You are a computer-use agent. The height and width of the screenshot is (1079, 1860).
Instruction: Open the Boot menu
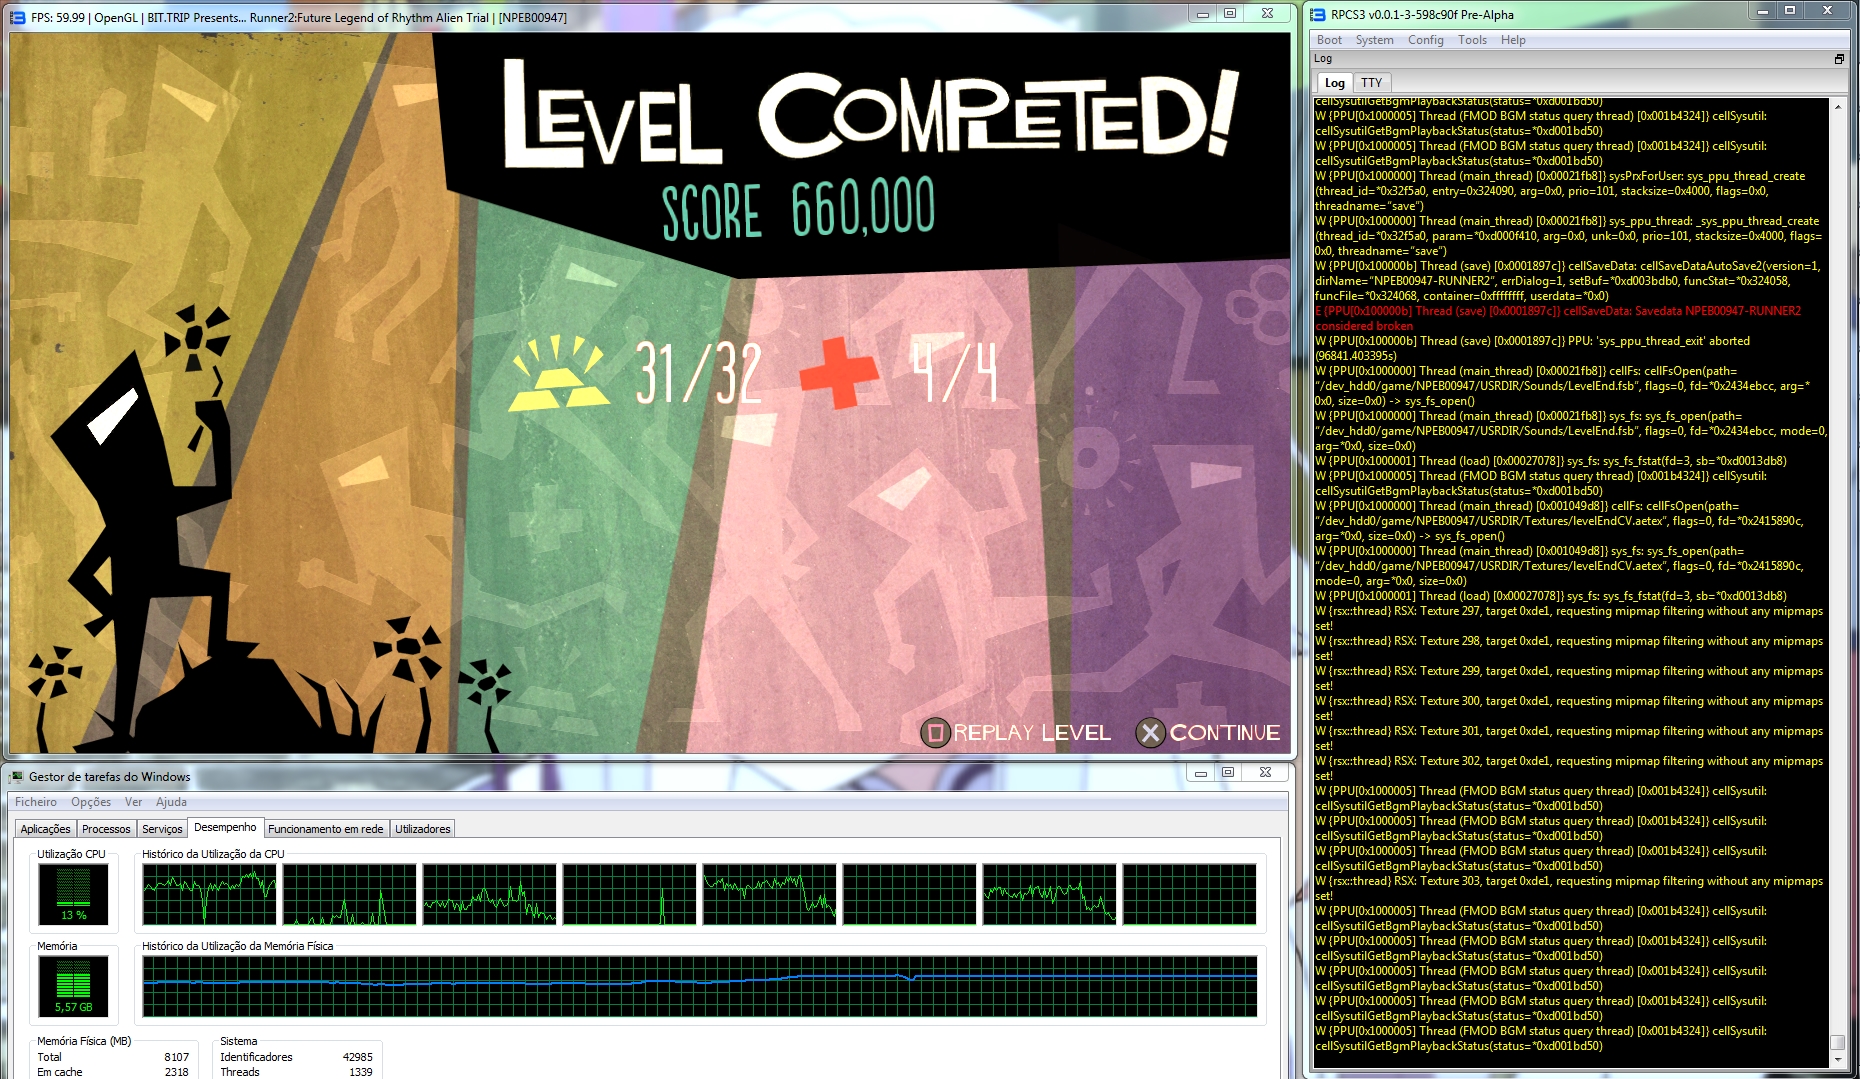[x=1329, y=40]
